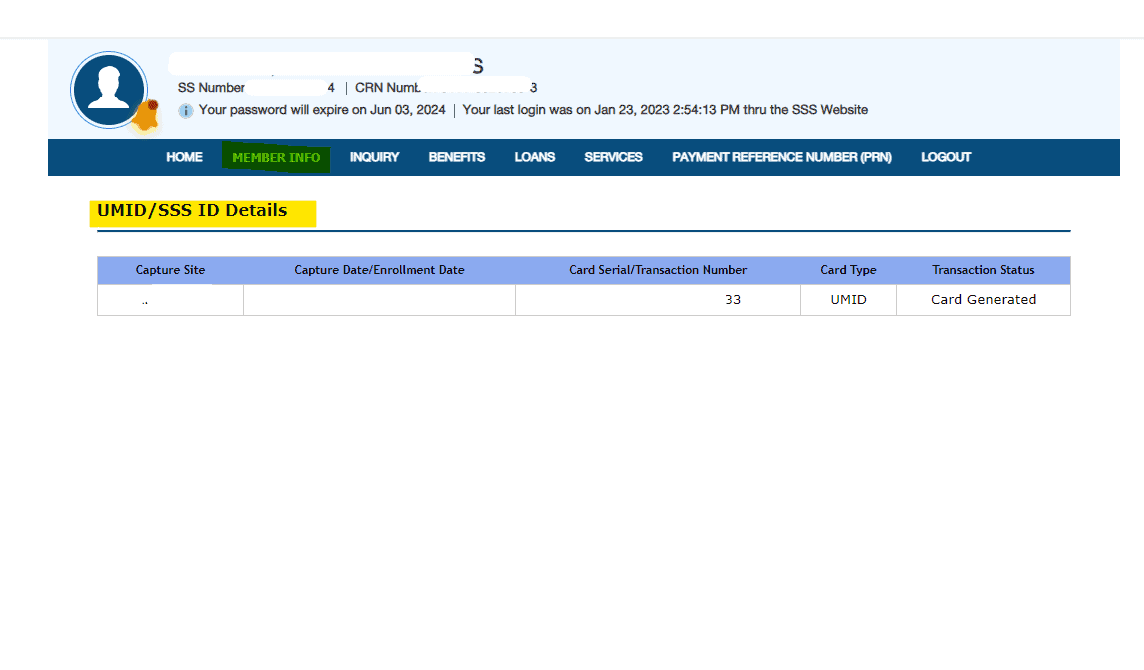Image resolution: width=1144 pixels, height=670 pixels.
Task: Click the Capture Site column header
Action: [x=170, y=270]
